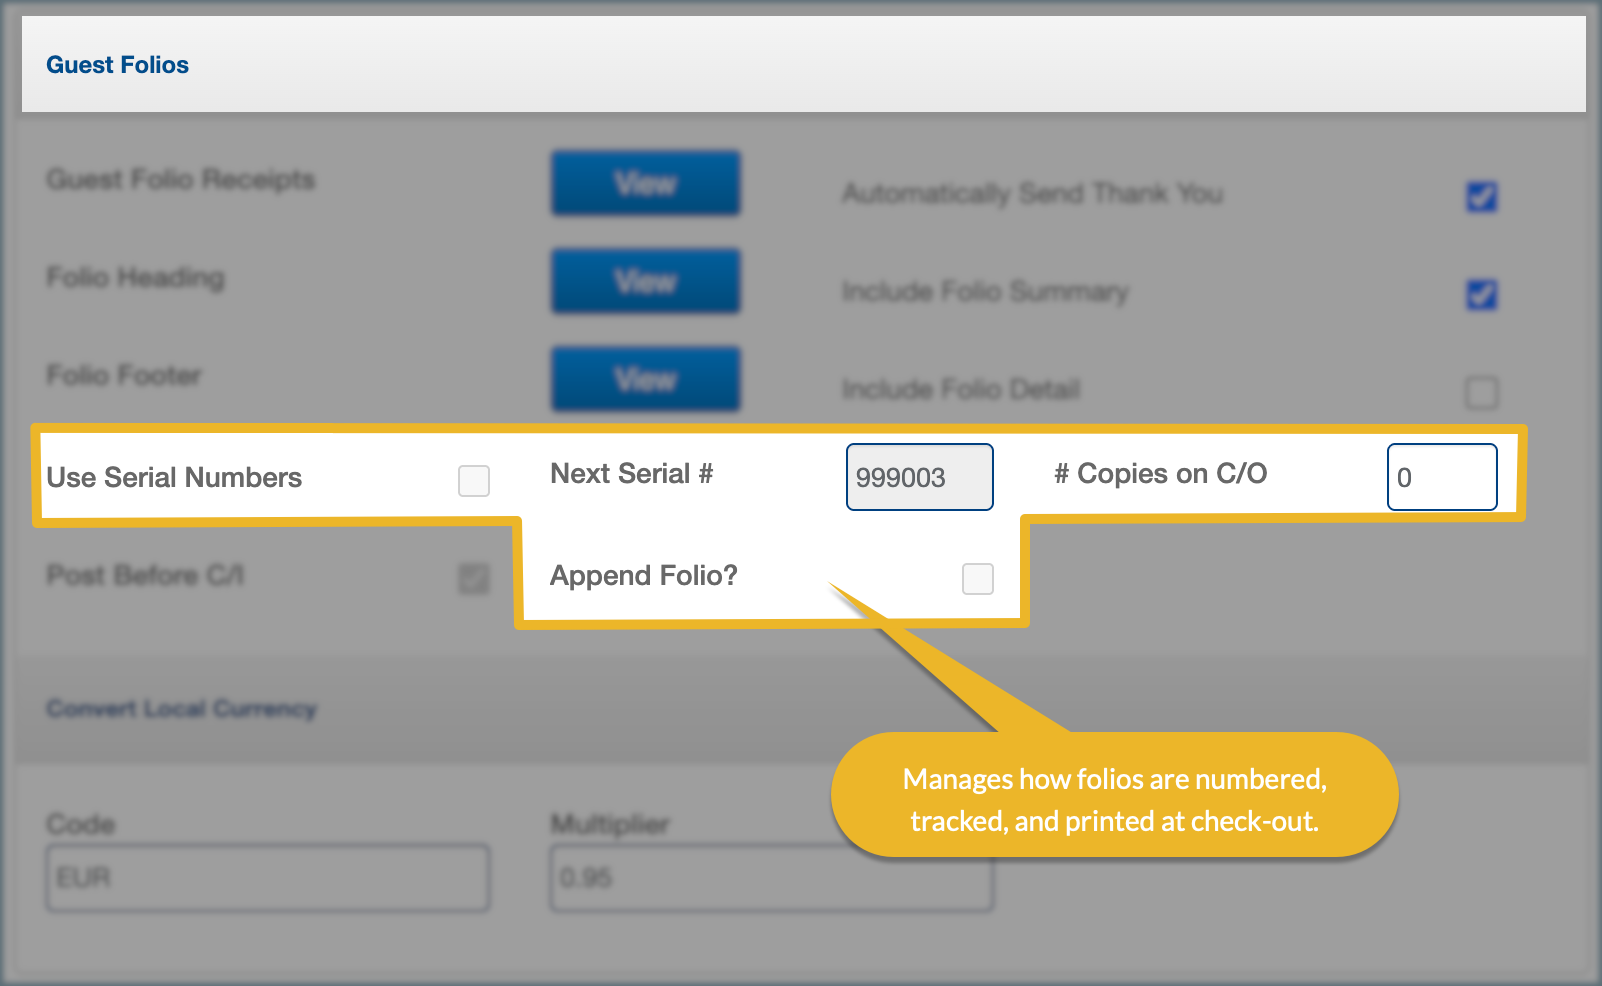The width and height of the screenshot is (1602, 986).
Task: Click the yellow folio numbering callout bubble
Action: point(1114,799)
